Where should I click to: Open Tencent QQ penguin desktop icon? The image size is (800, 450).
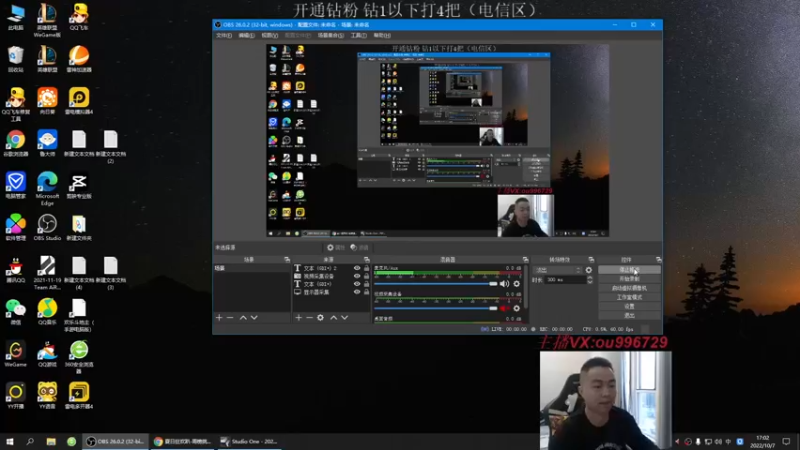click(x=15, y=270)
